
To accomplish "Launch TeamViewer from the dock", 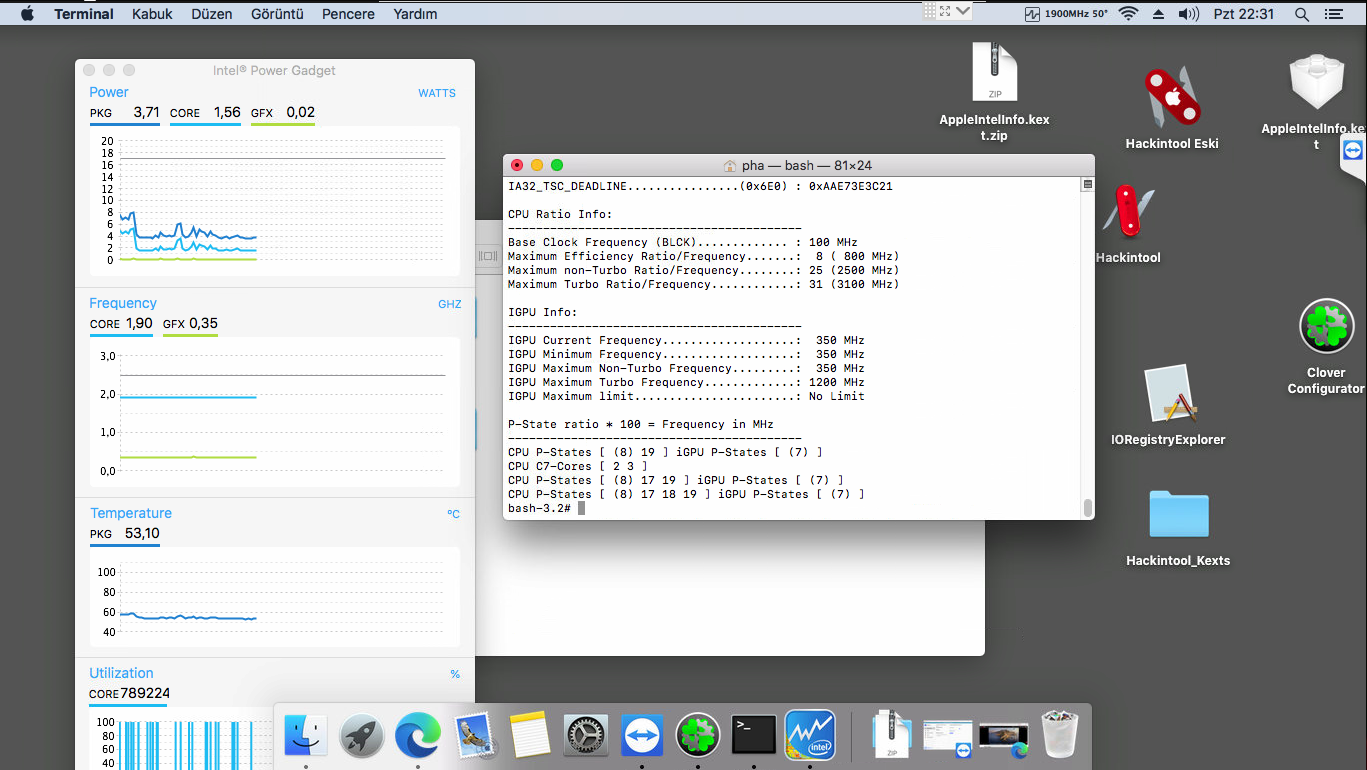I will 641,737.
